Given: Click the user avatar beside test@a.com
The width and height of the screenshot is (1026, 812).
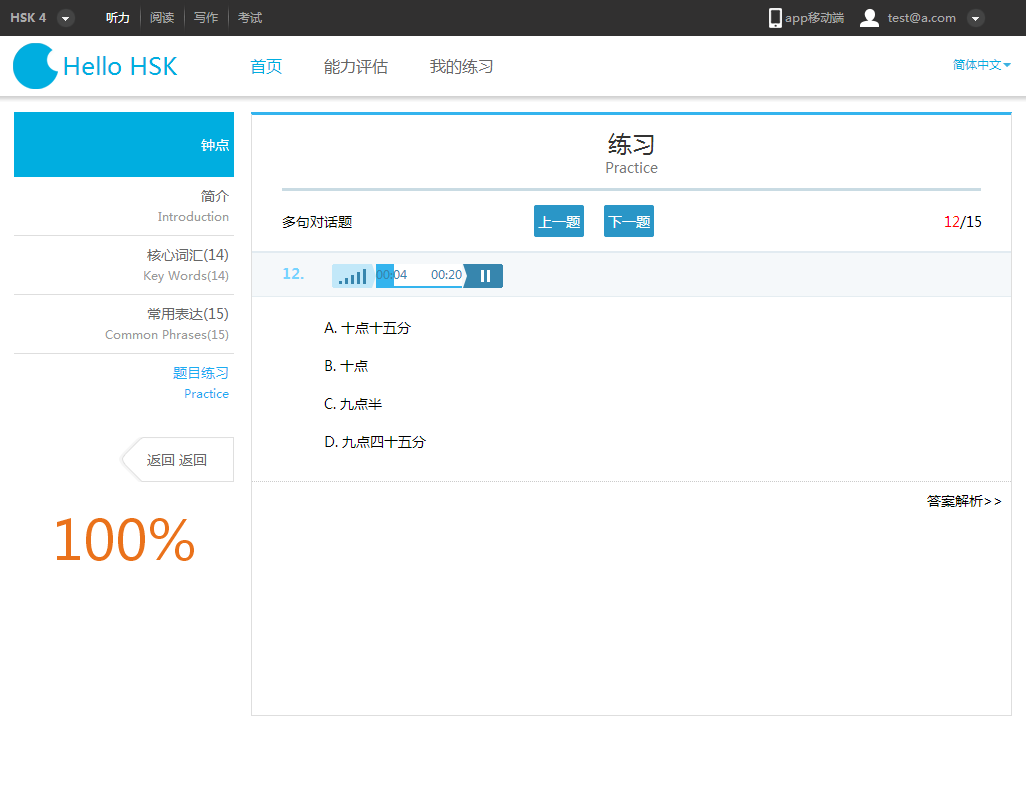Looking at the screenshot, I should point(869,17).
